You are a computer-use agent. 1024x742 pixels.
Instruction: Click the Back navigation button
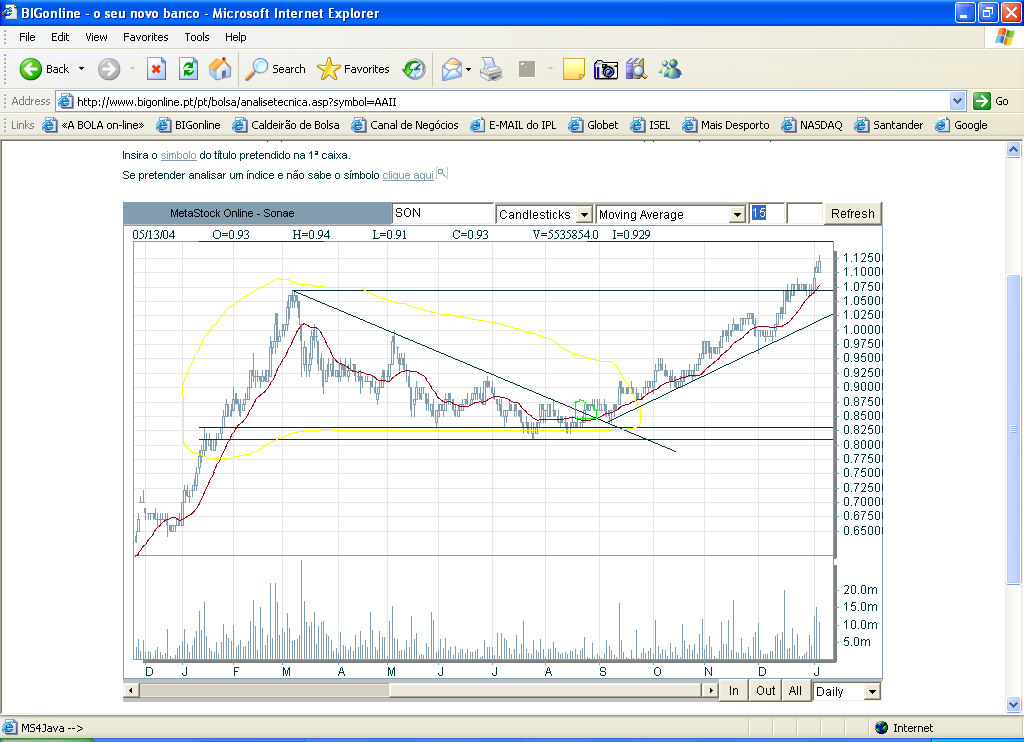pyautogui.click(x=45, y=69)
